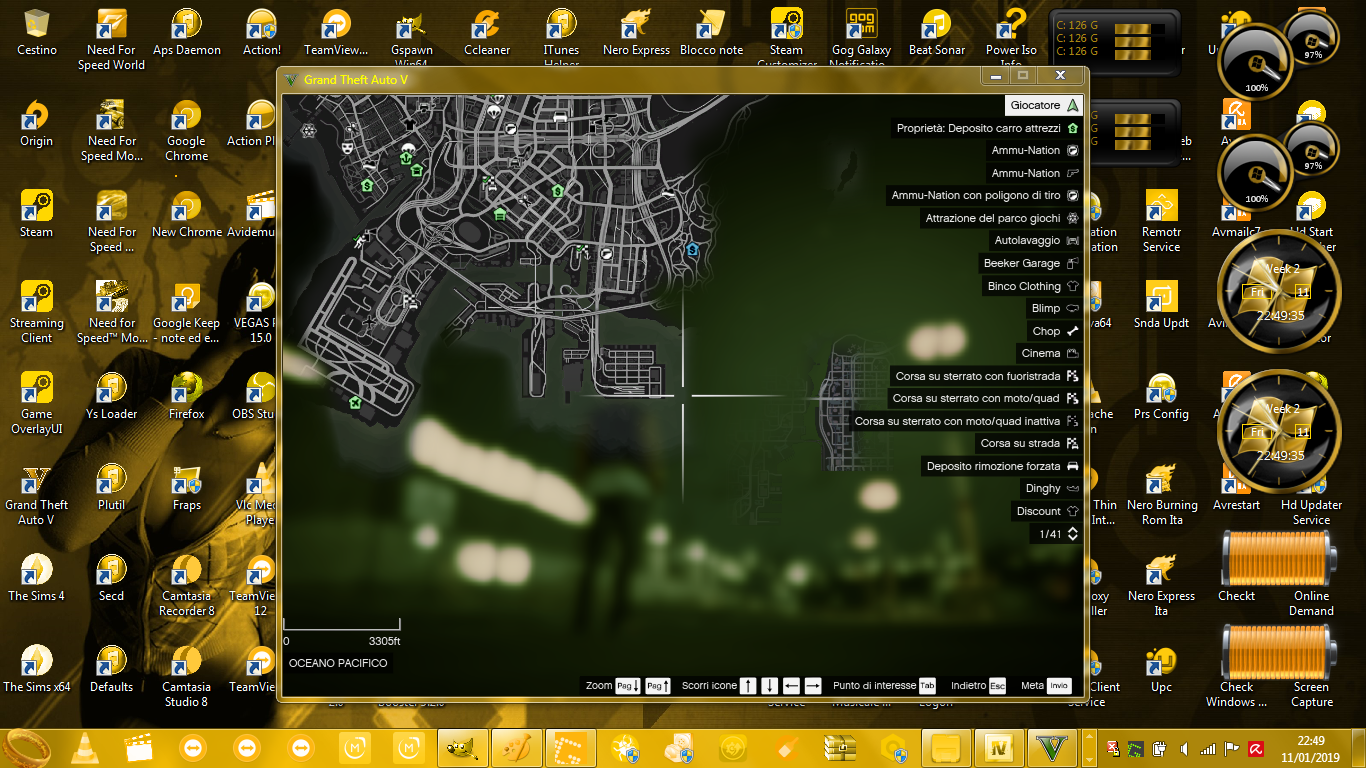Click the VLC cone taskbar icon
This screenshot has height=768, width=1366.
click(x=86, y=748)
